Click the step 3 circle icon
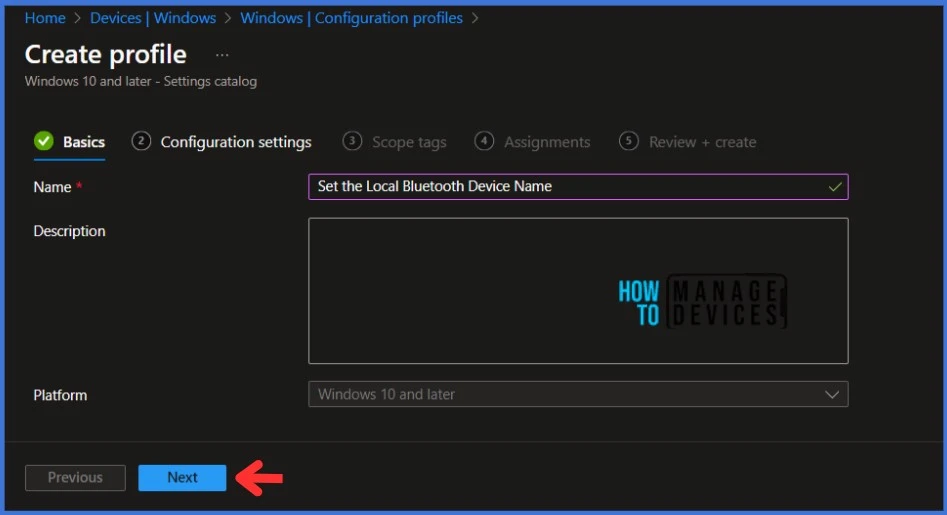The height and width of the screenshot is (515, 947). click(x=352, y=141)
